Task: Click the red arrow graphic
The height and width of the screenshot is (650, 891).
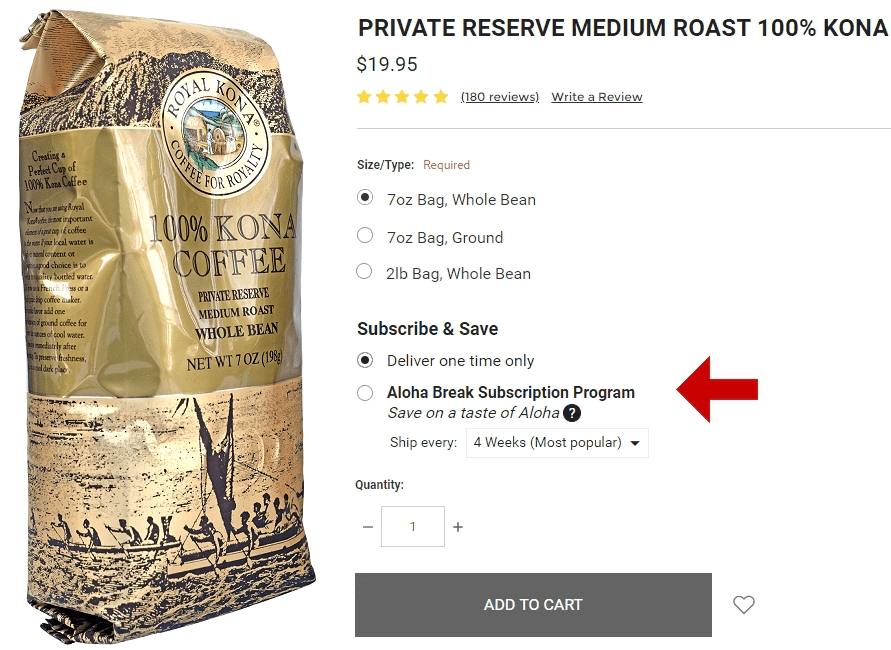Action: click(x=717, y=390)
